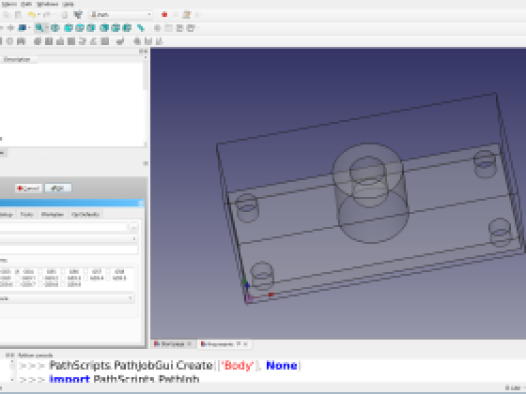The width and height of the screenshot is (526, 394).
Task: Click the red macro record icon
Action: pos(164,14)
